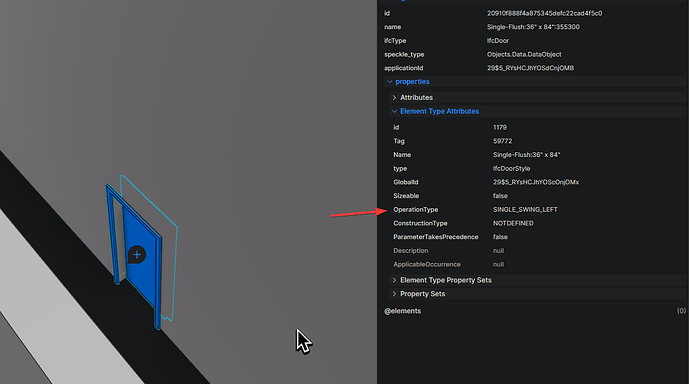The width and height of the screenshot is (689, 384).
Task: Click the type IfcDoorStyle value
Action: pos(511,169)
